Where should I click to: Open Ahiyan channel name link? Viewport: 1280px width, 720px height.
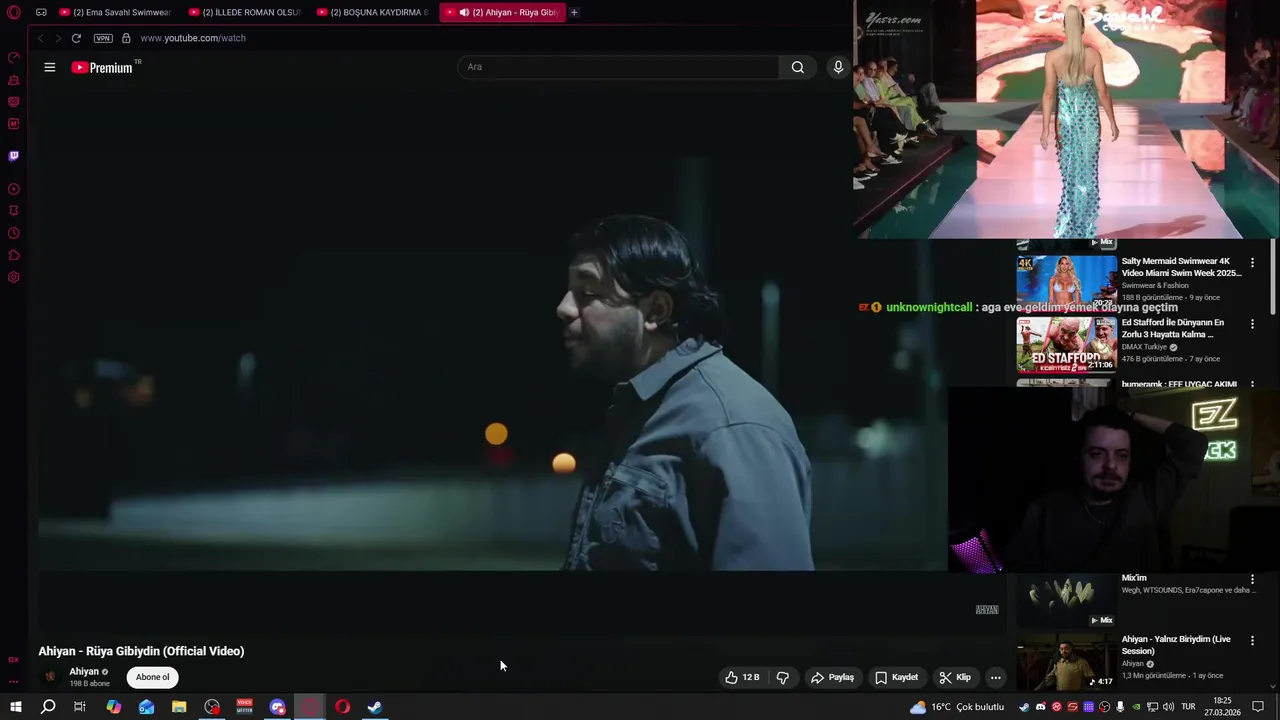(x=84, y=672)
